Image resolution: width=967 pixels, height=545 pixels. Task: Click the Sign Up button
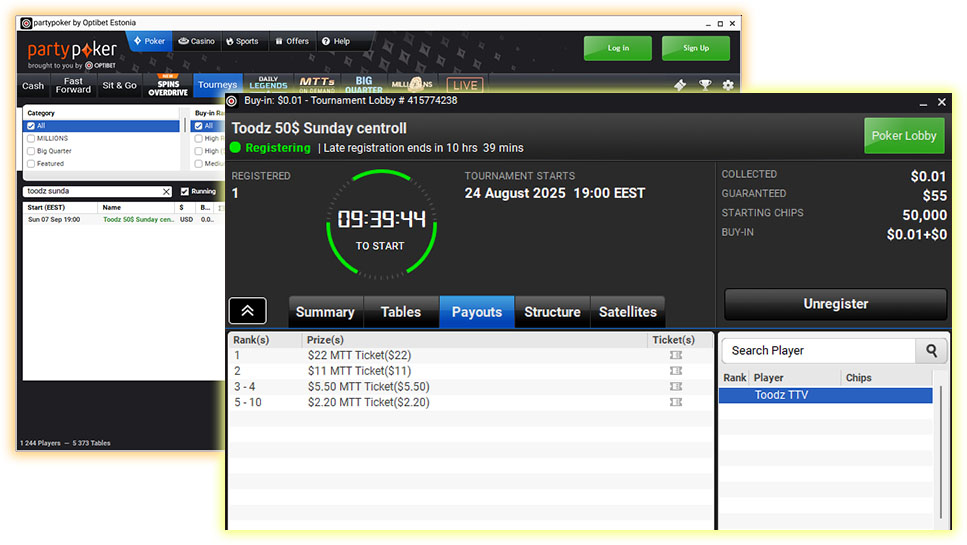pos(696,48)
